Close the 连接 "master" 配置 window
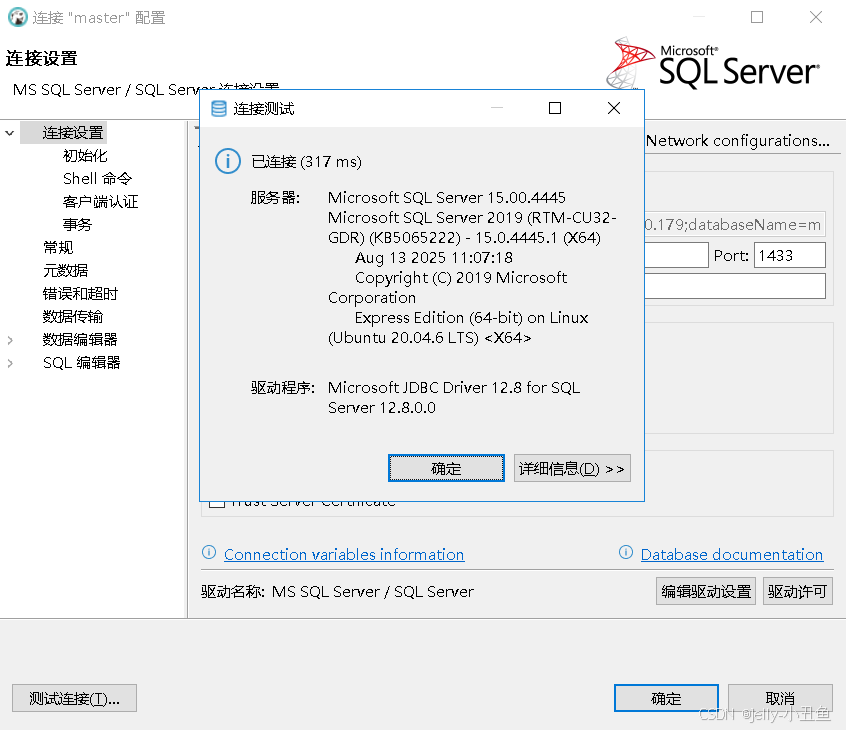This screenshot has width=846, height=730. [816, 17]
